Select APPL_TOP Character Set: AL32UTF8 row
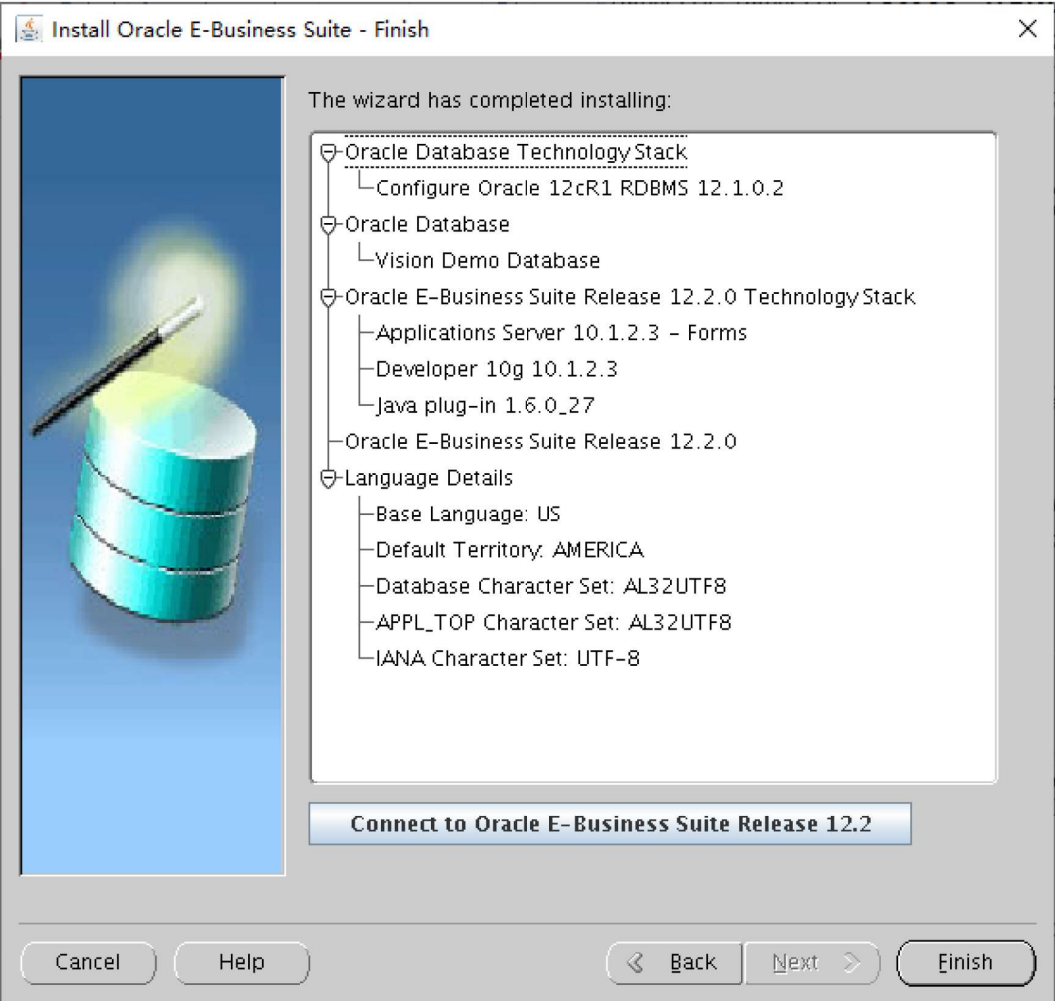This screenshot has width=1055, height=1001. tap(553, 623)
